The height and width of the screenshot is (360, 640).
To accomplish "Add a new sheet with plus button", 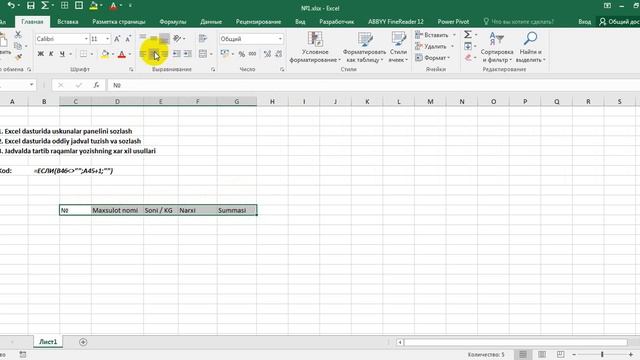I will tap(83, 342).
